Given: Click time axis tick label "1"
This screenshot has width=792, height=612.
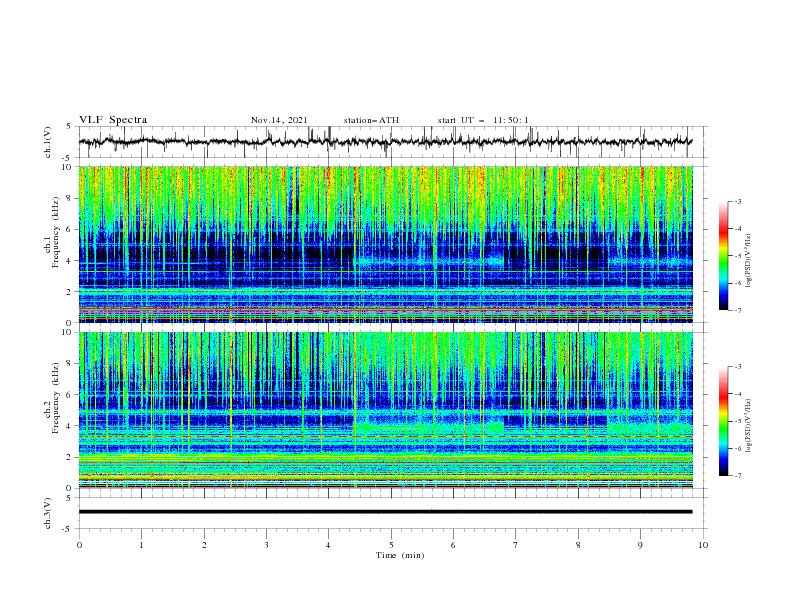Looking at the screenshot, I should click(x=142, y=545).
